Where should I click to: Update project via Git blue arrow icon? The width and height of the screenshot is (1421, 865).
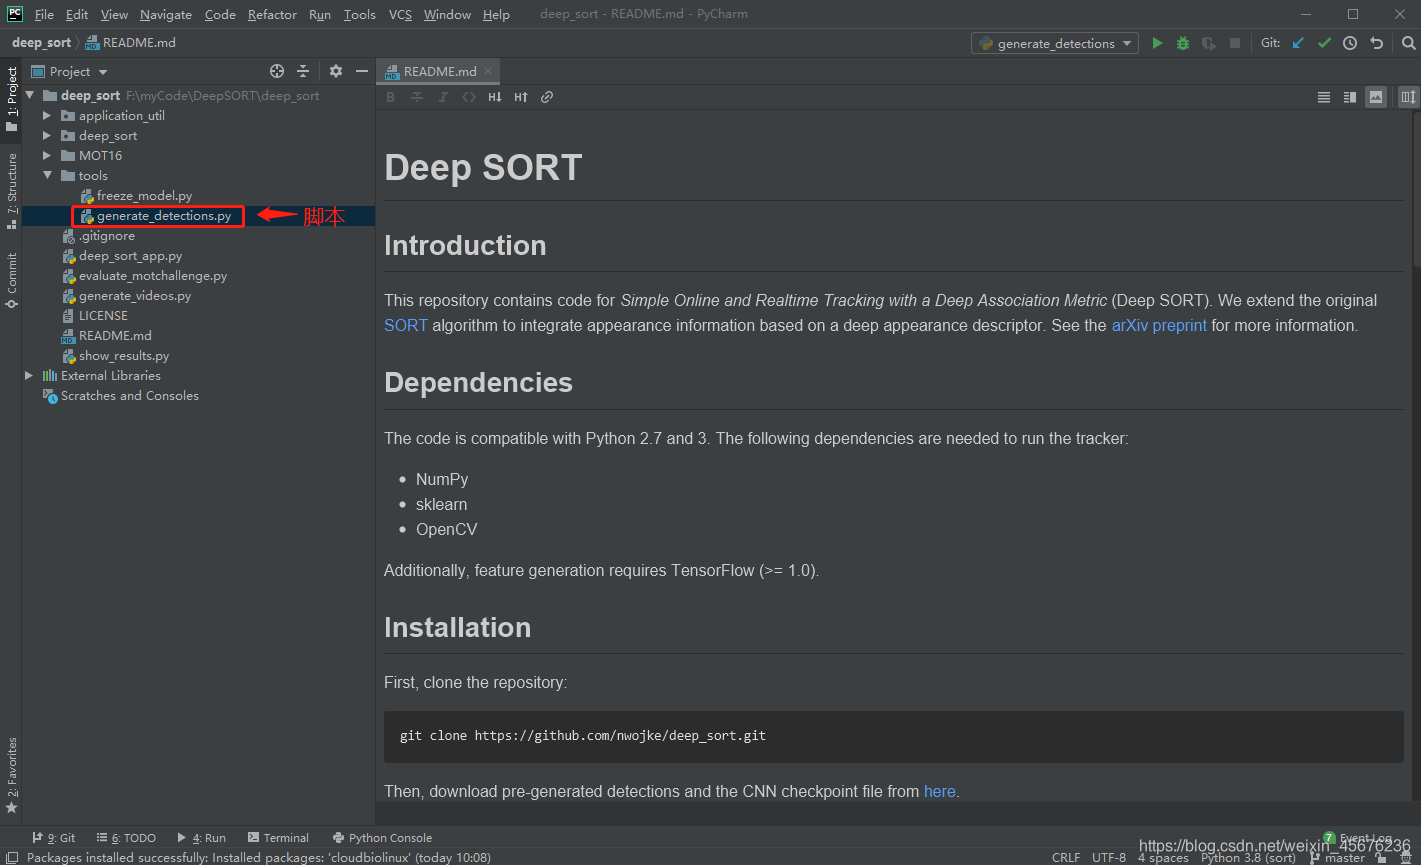point(1298,43)
